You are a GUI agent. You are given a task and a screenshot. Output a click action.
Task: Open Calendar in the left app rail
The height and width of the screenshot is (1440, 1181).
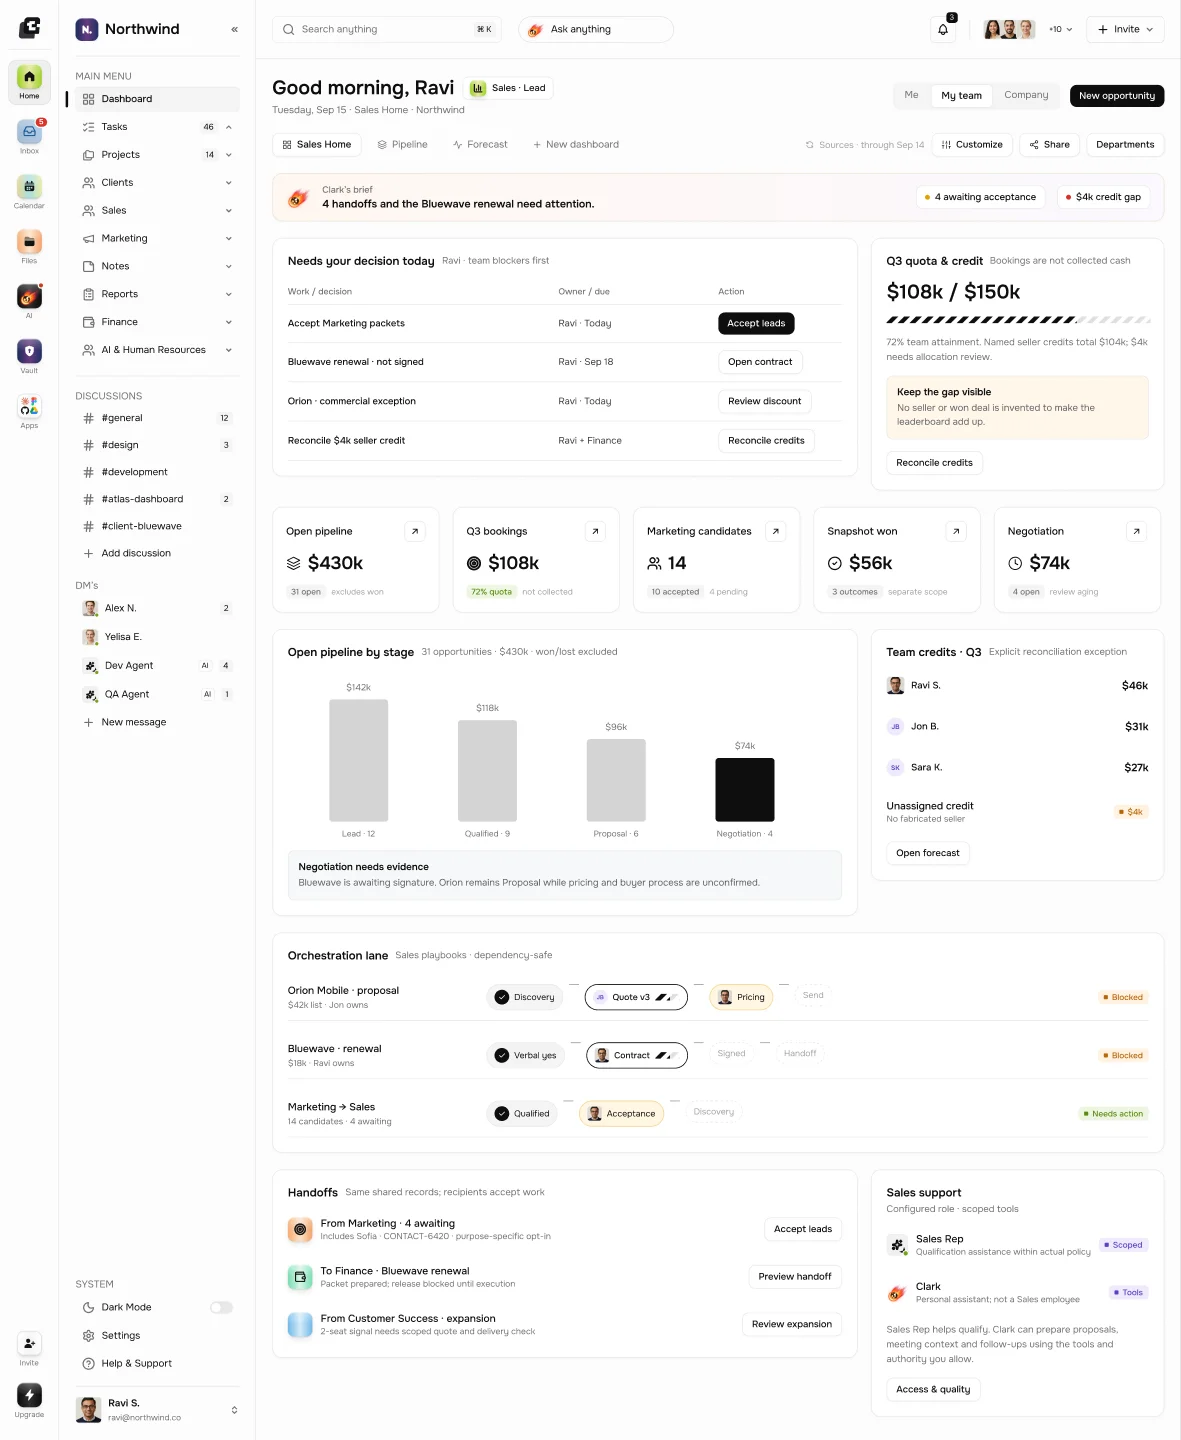29,191
